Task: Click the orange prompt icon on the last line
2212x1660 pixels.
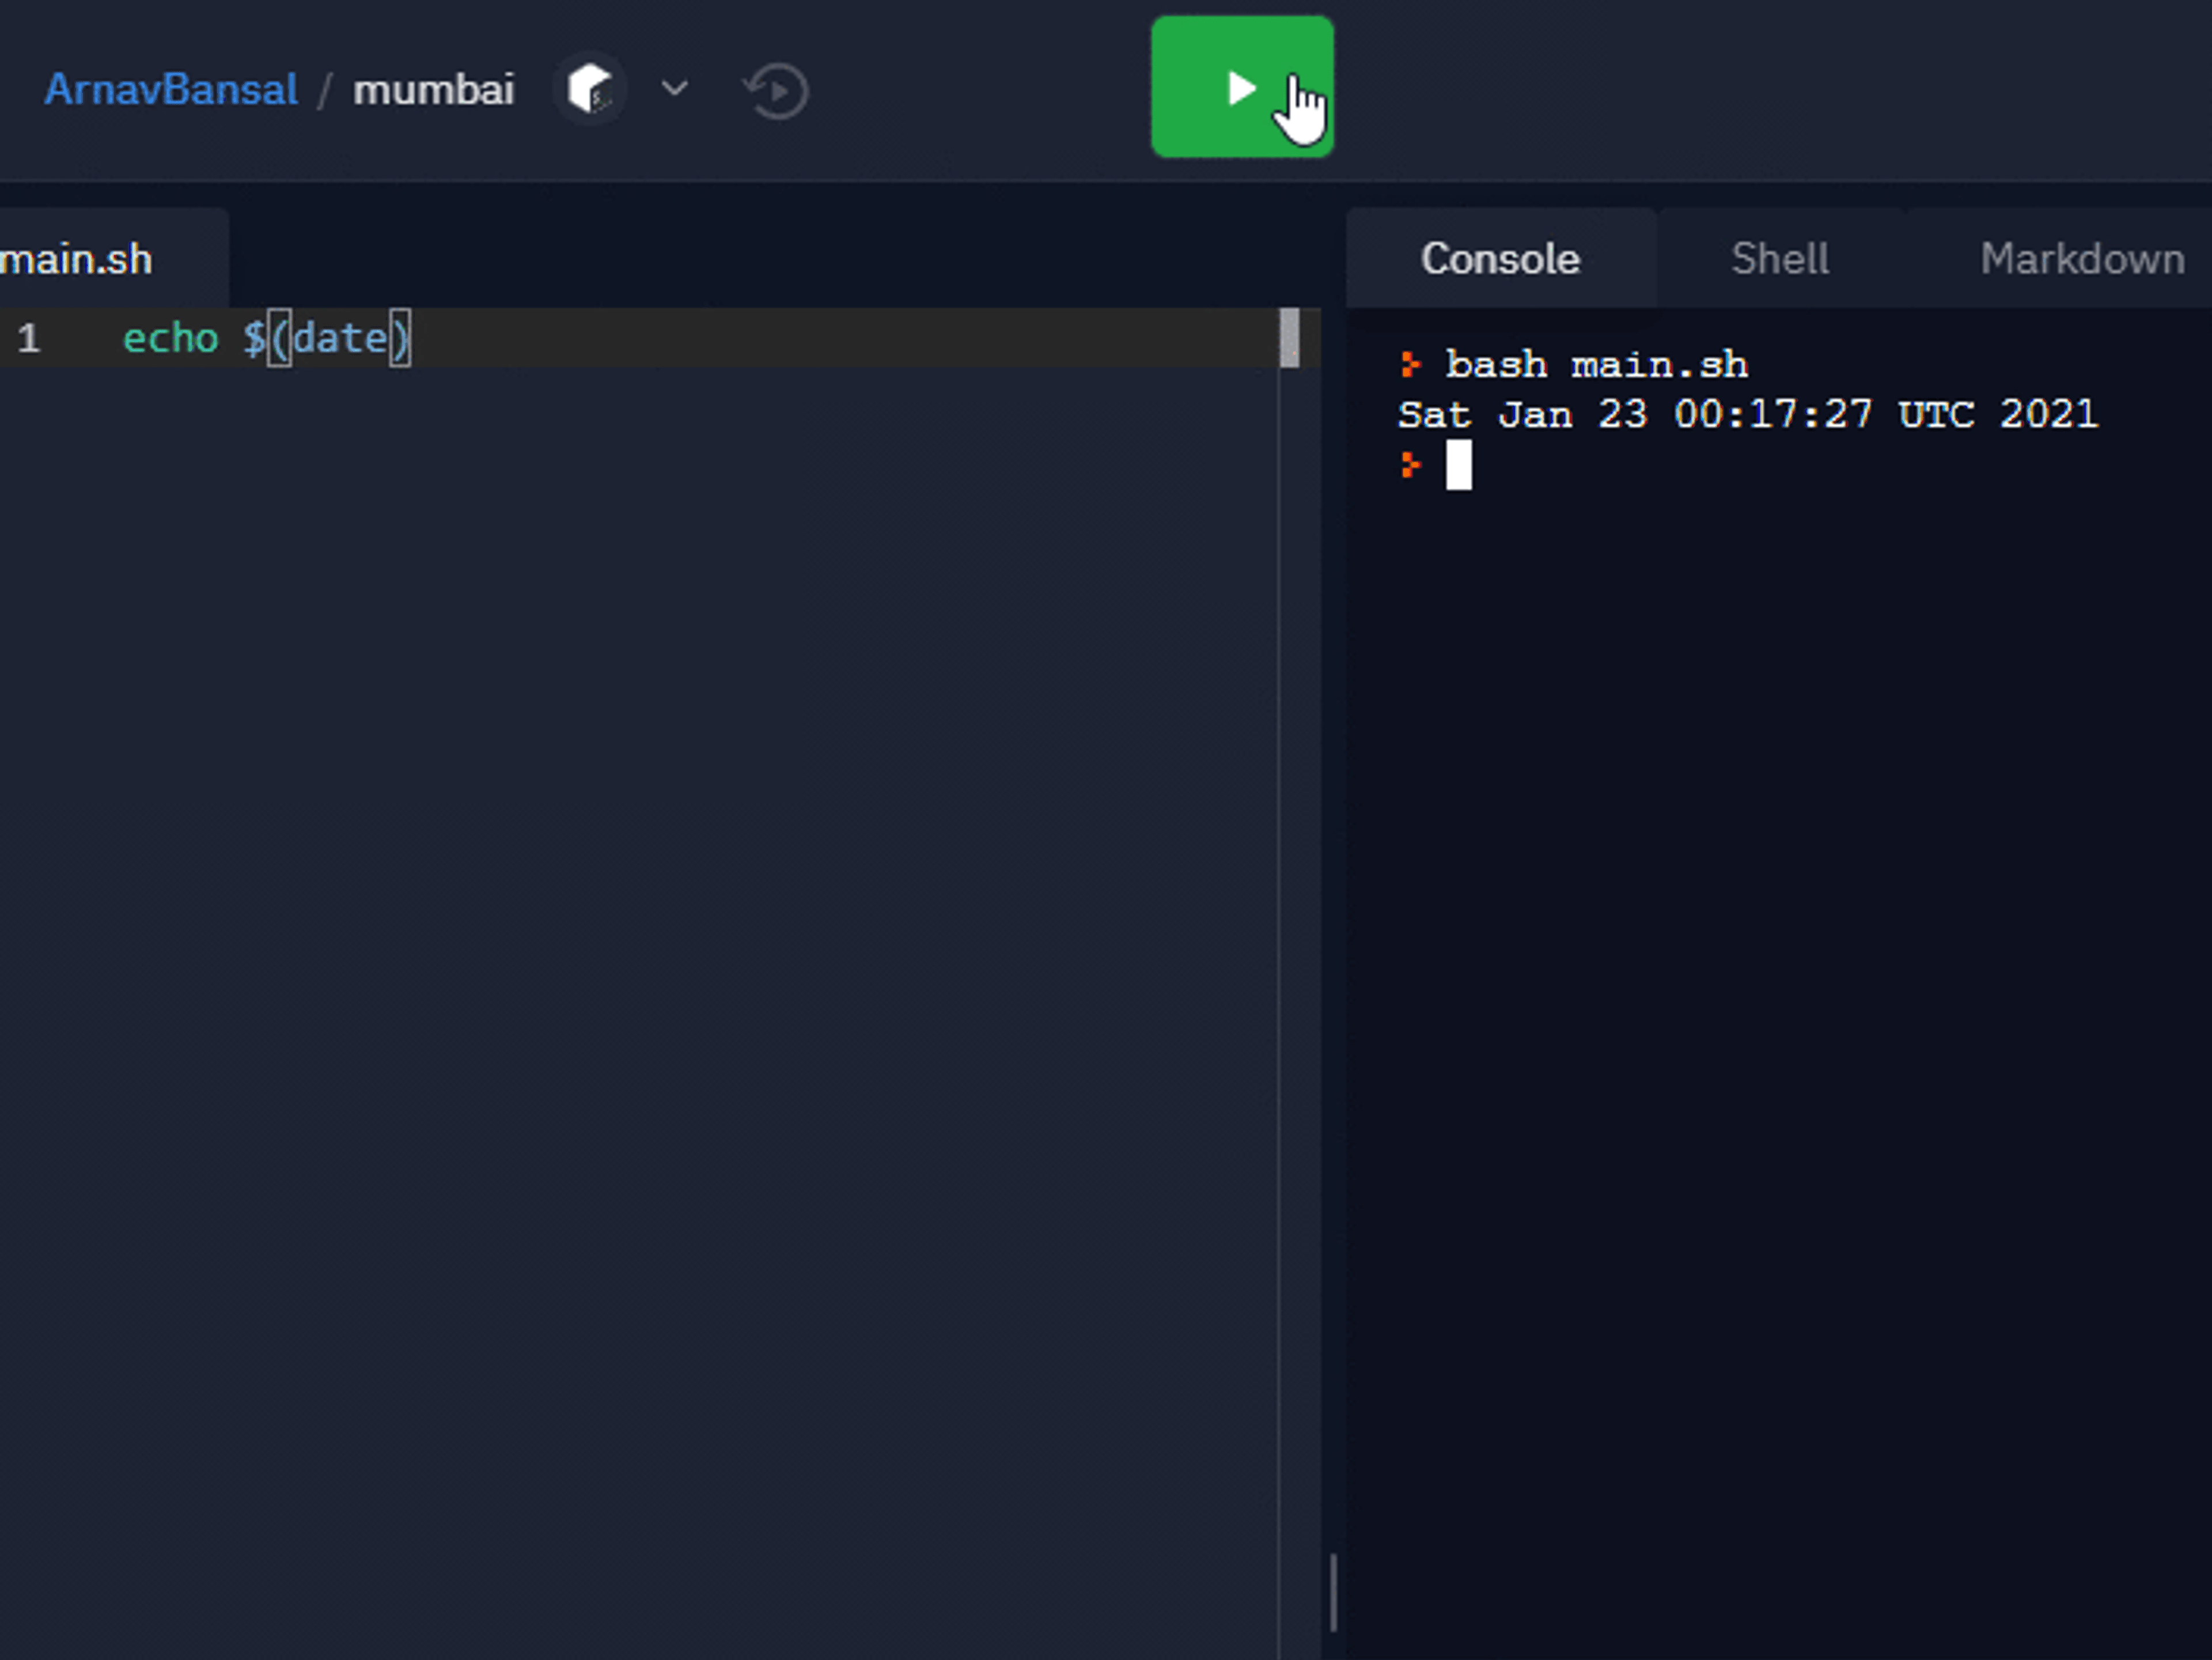Action: point(1410,465)
